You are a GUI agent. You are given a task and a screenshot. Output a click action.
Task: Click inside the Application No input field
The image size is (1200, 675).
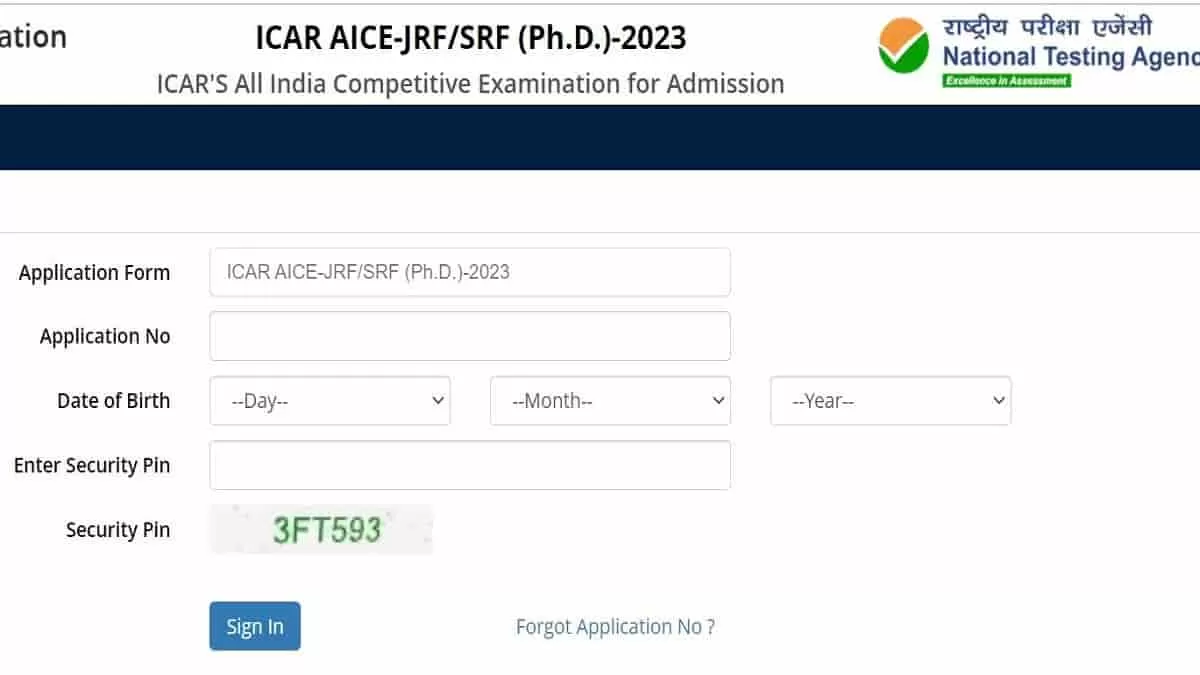(470, 336)
